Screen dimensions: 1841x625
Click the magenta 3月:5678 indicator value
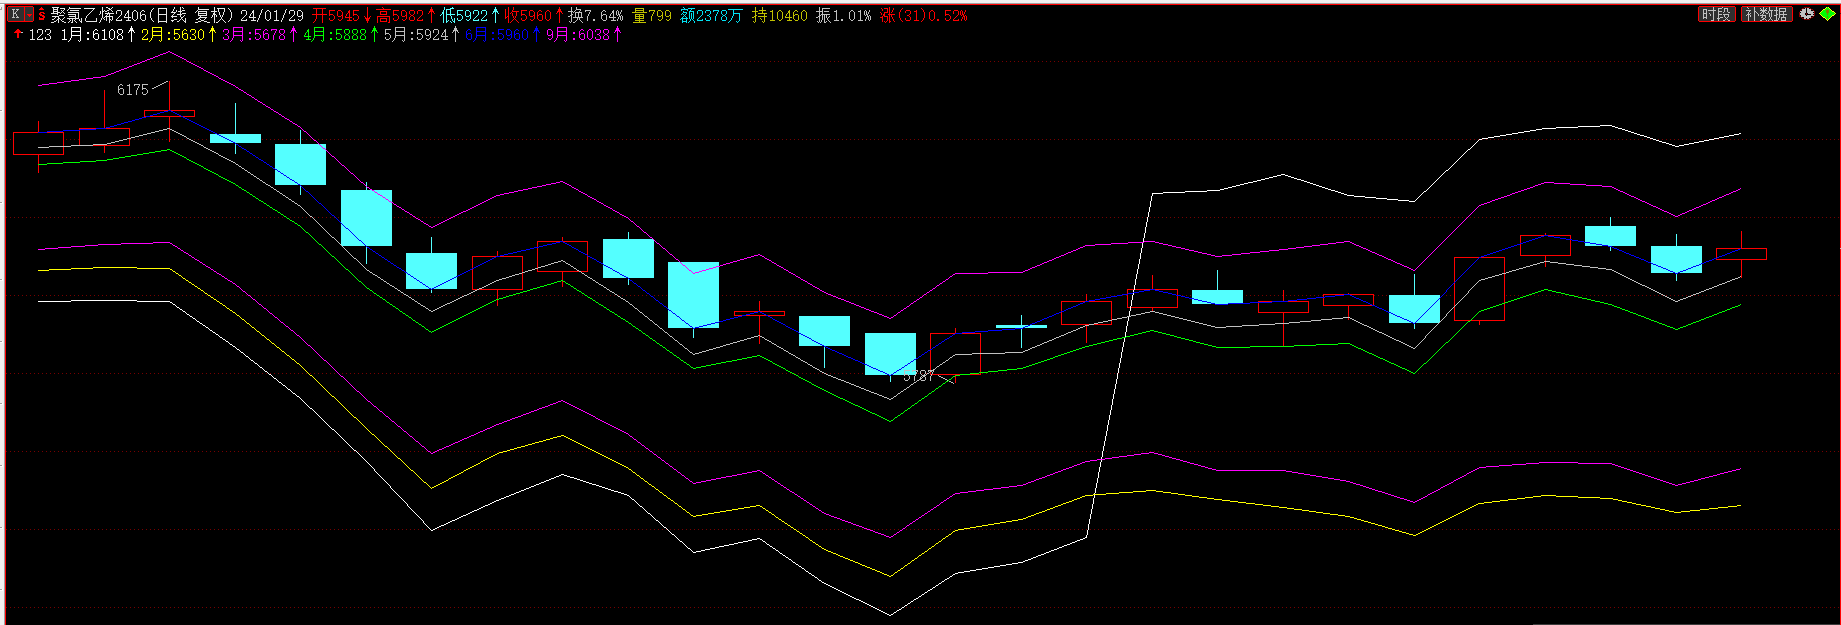254,34
